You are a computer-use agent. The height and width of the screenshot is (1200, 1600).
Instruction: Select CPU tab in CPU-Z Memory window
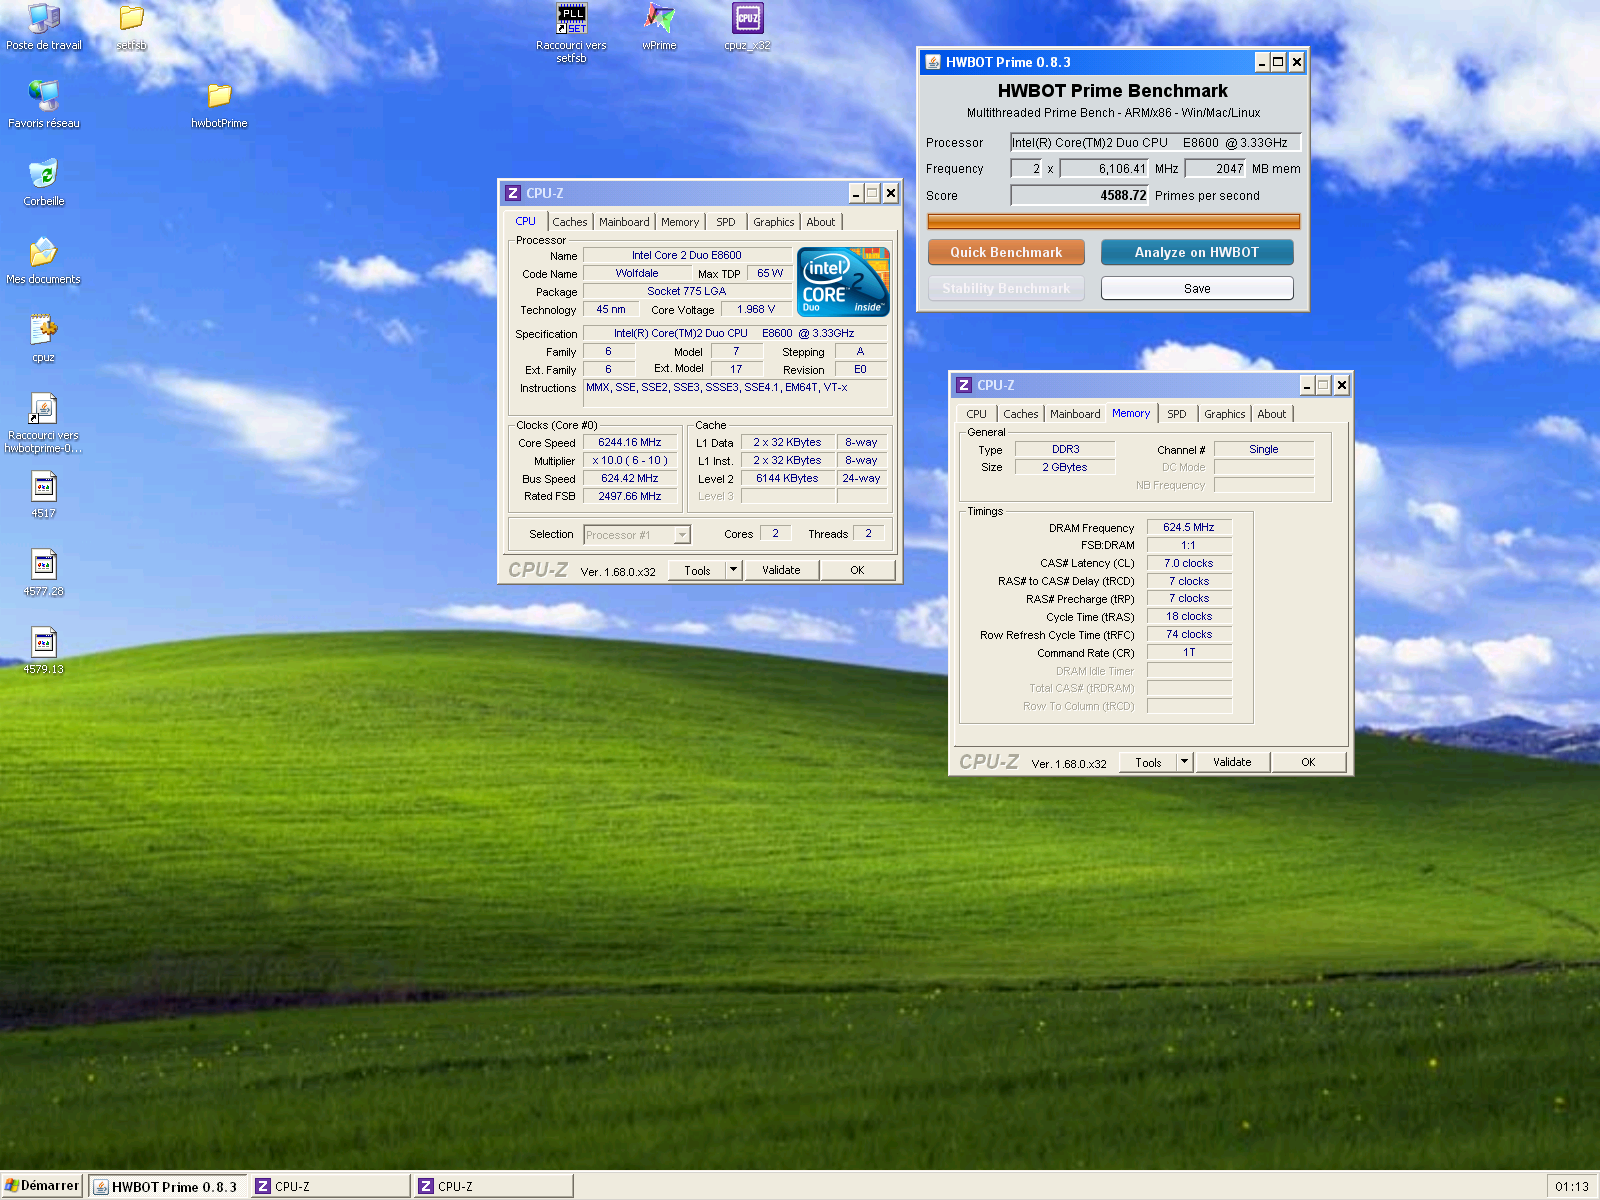(x=977, y=414)
